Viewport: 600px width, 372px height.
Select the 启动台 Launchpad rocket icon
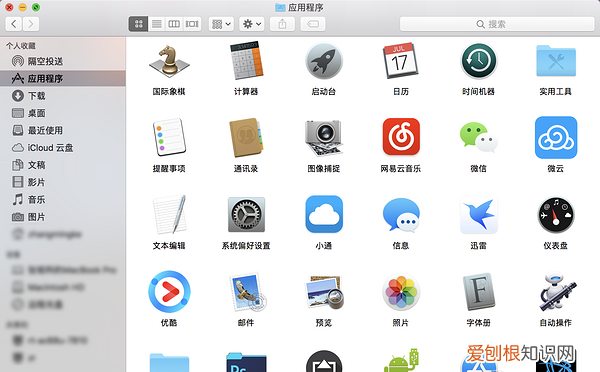[x=324, y=61]
